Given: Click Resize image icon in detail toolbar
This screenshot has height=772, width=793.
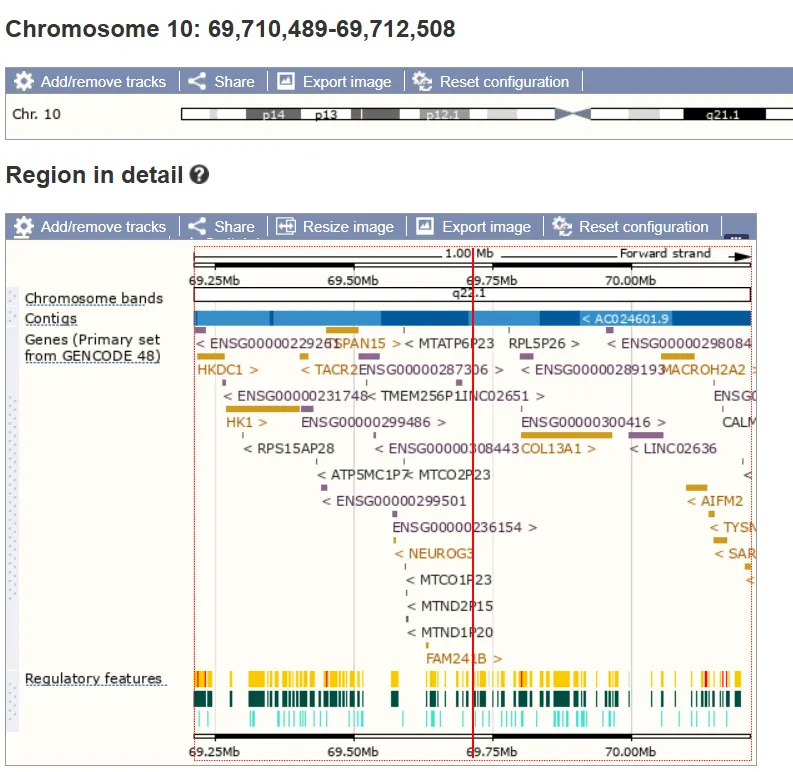Looking at the screenshot, I should click(286, 226).
